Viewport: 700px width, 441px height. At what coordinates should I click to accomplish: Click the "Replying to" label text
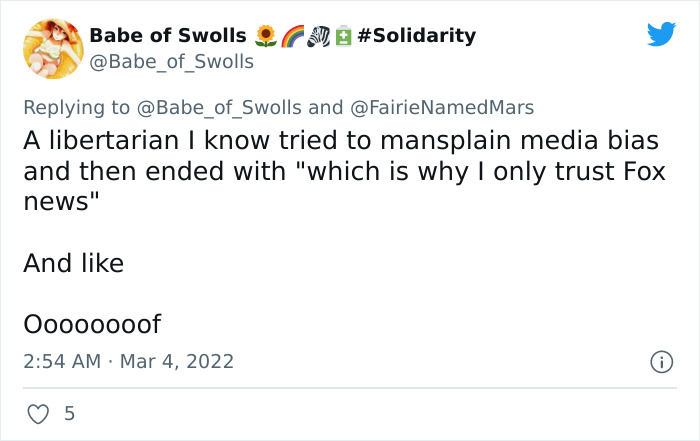click(x=76, y=108)
